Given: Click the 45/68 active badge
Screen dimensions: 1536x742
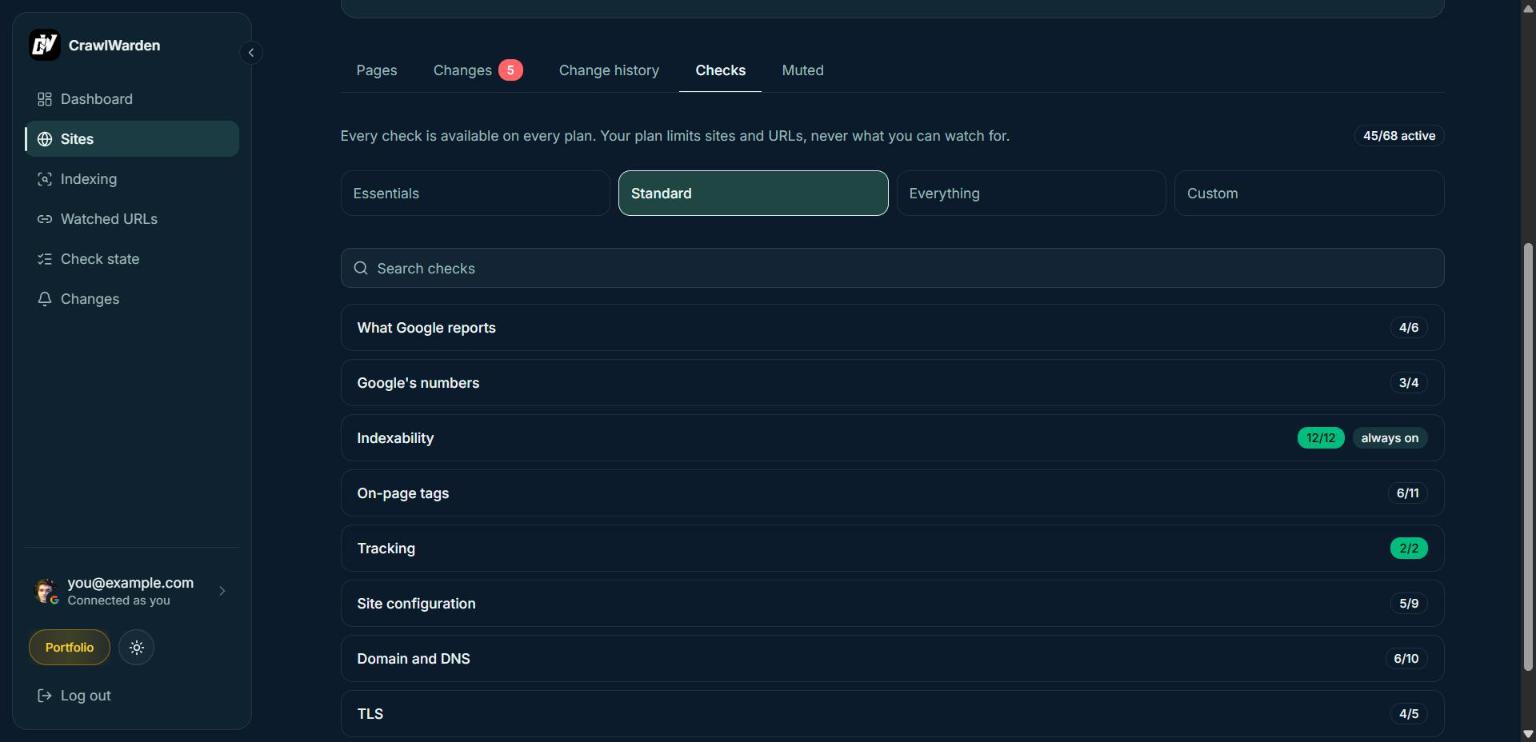Looking at the screenshot, I should [x=1399, y=136].
